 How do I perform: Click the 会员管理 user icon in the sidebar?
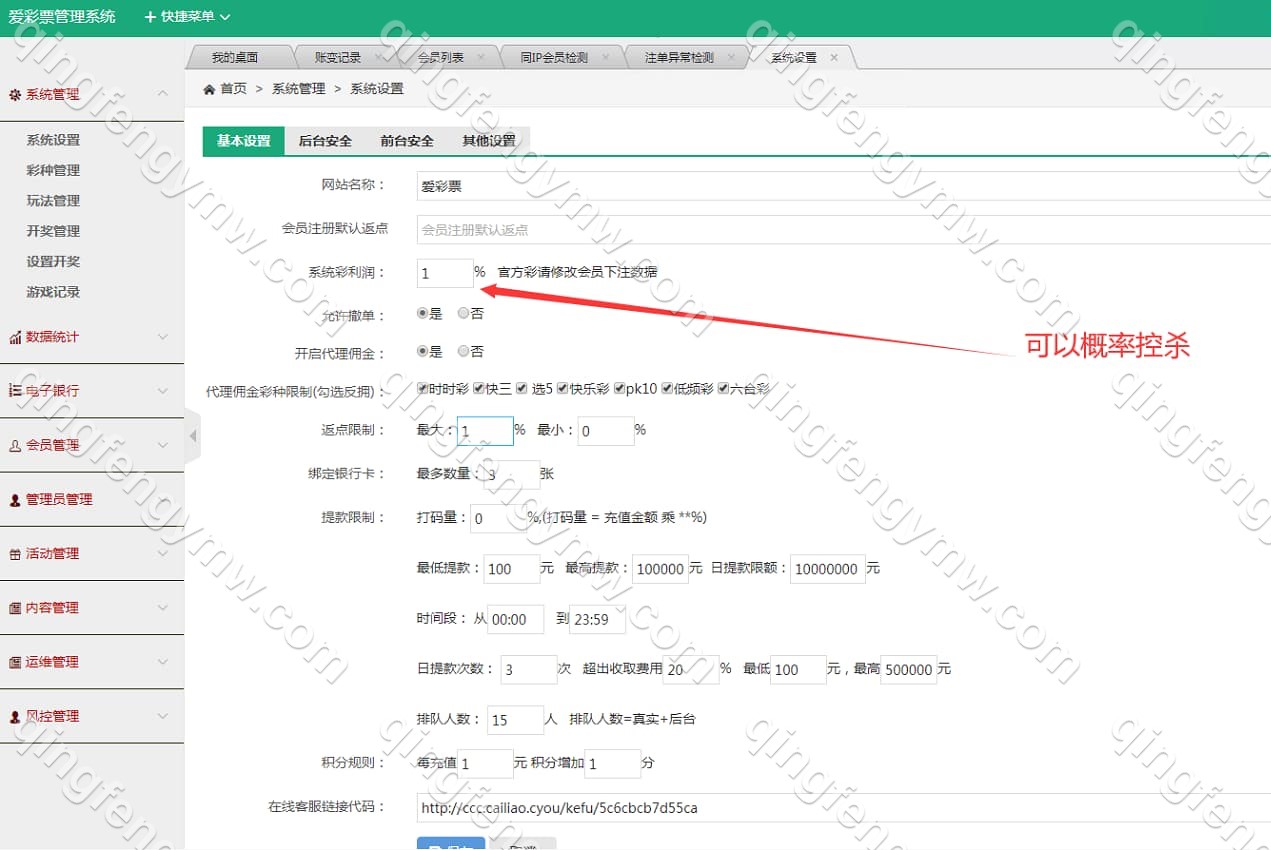pyautogui.click(x=15, y=446)
